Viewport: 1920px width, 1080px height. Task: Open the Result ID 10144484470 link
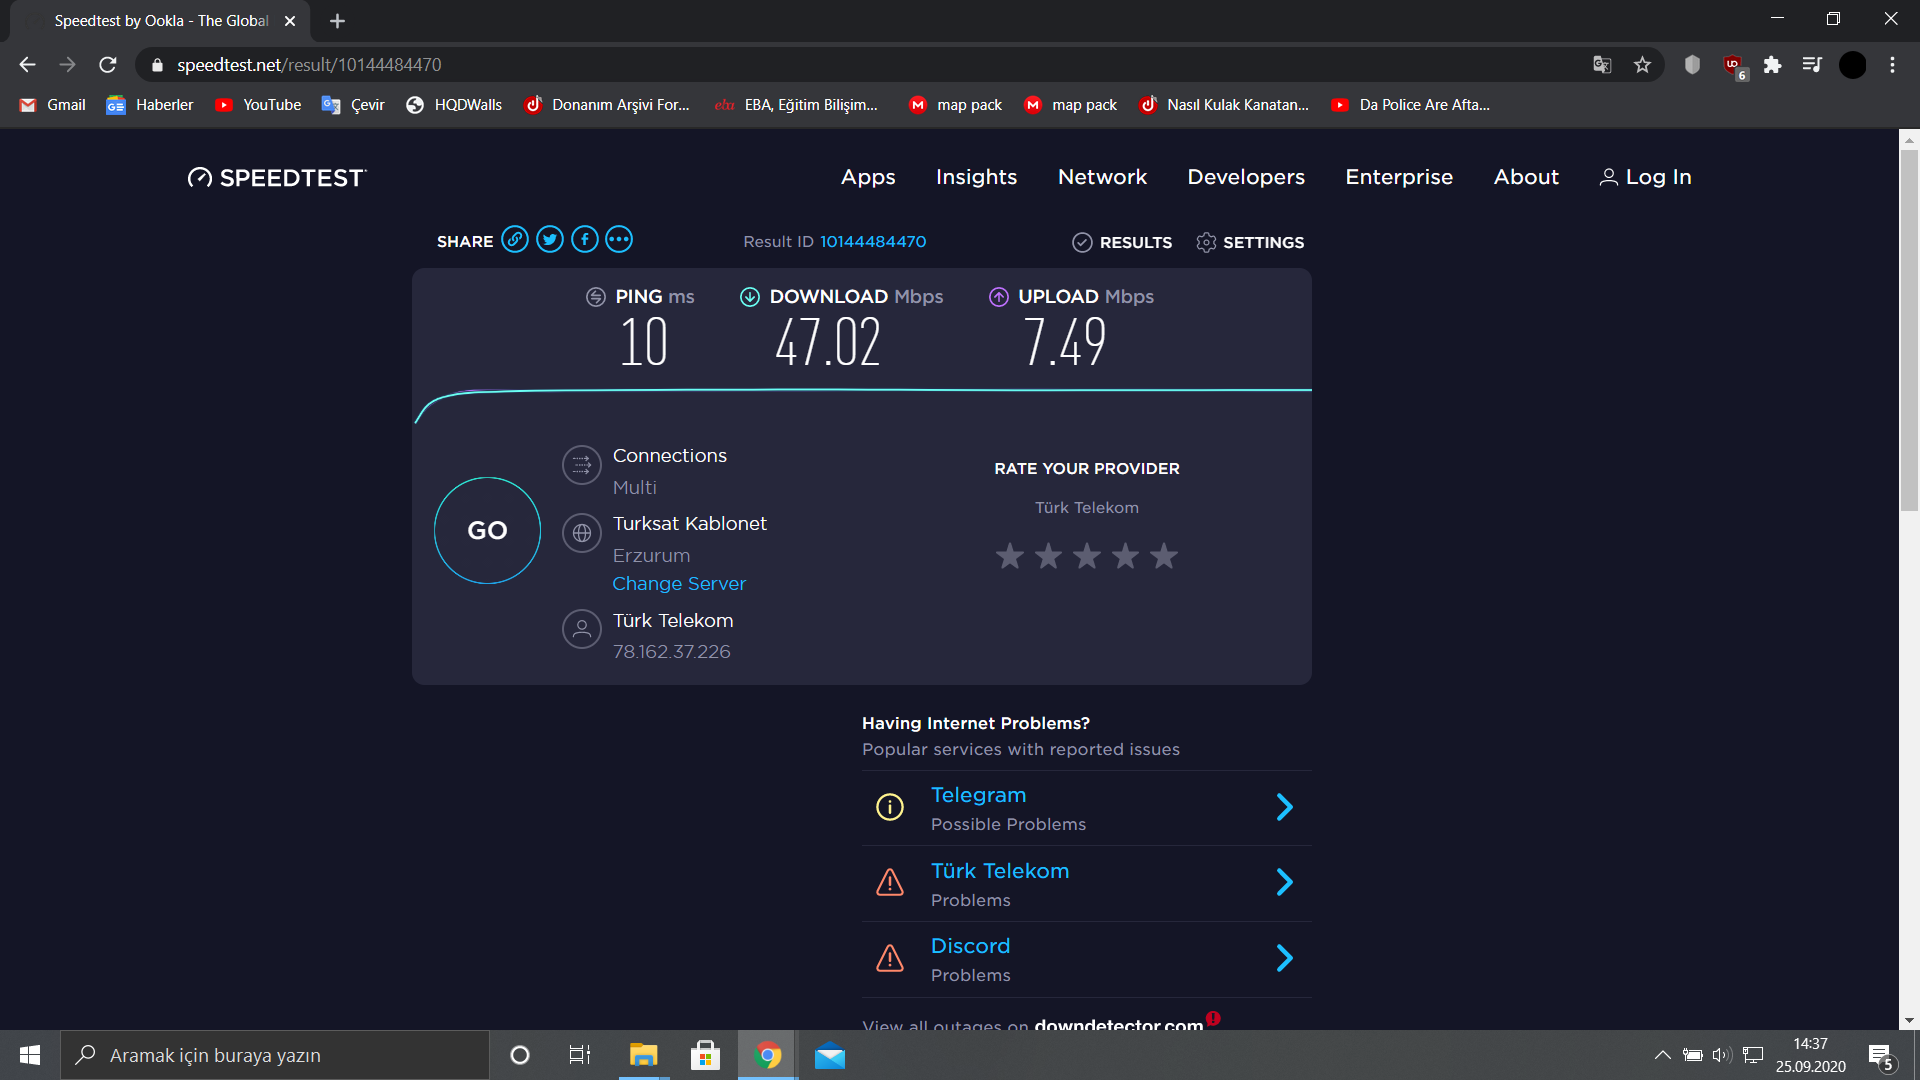873,242
